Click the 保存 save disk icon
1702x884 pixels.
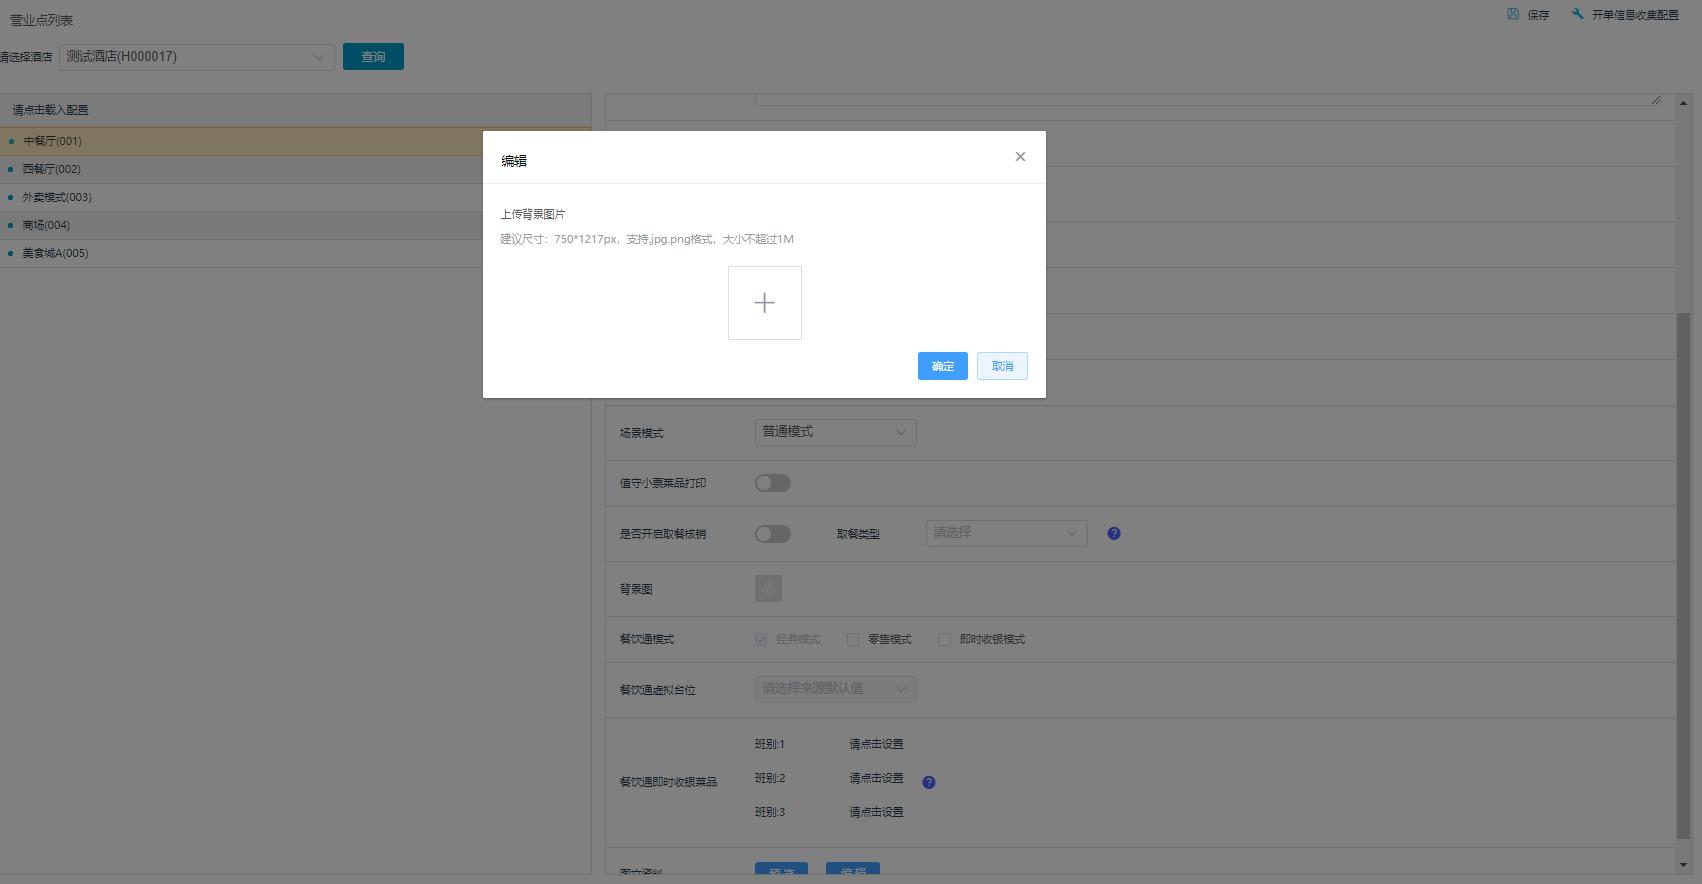tap(1513, 14)
